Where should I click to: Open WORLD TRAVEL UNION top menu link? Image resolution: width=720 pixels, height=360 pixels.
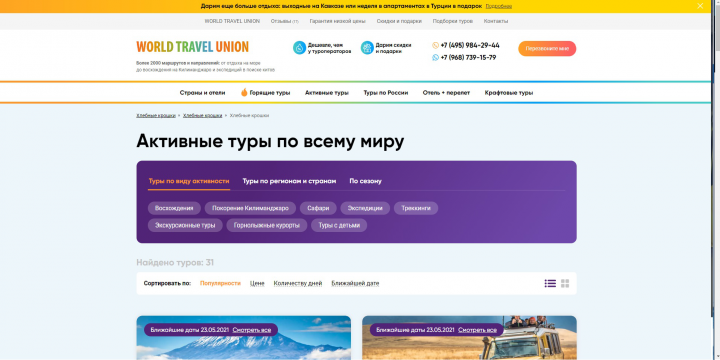(232, 21)
